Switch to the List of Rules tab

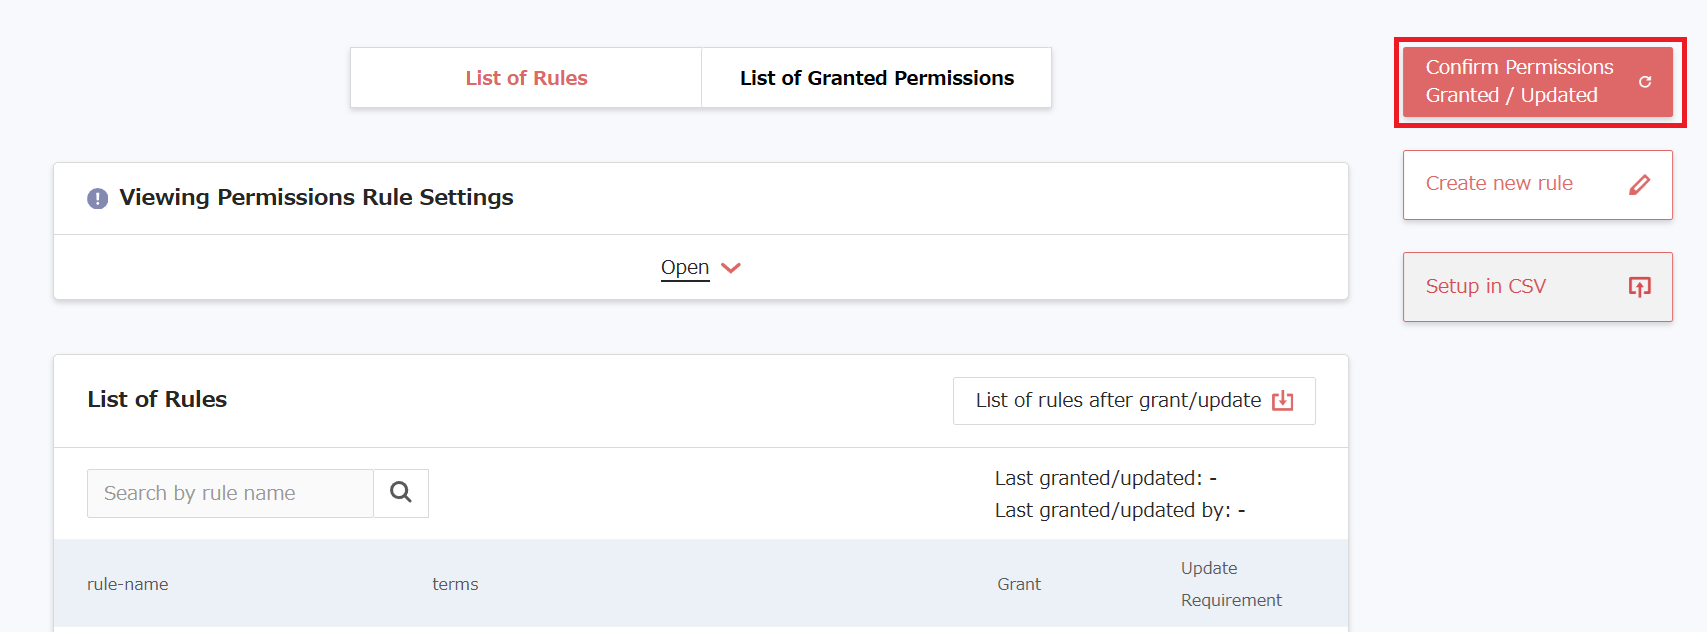[x=526, y=78]
